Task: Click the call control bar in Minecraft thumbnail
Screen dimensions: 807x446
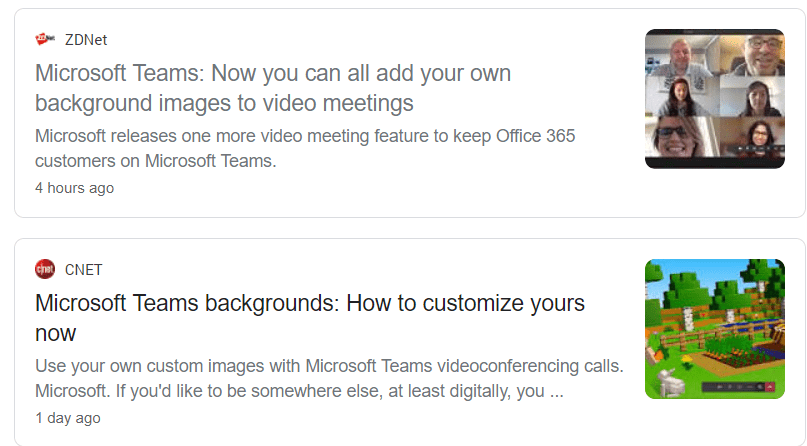Action: pyautogui.click(x=738, y=387)
